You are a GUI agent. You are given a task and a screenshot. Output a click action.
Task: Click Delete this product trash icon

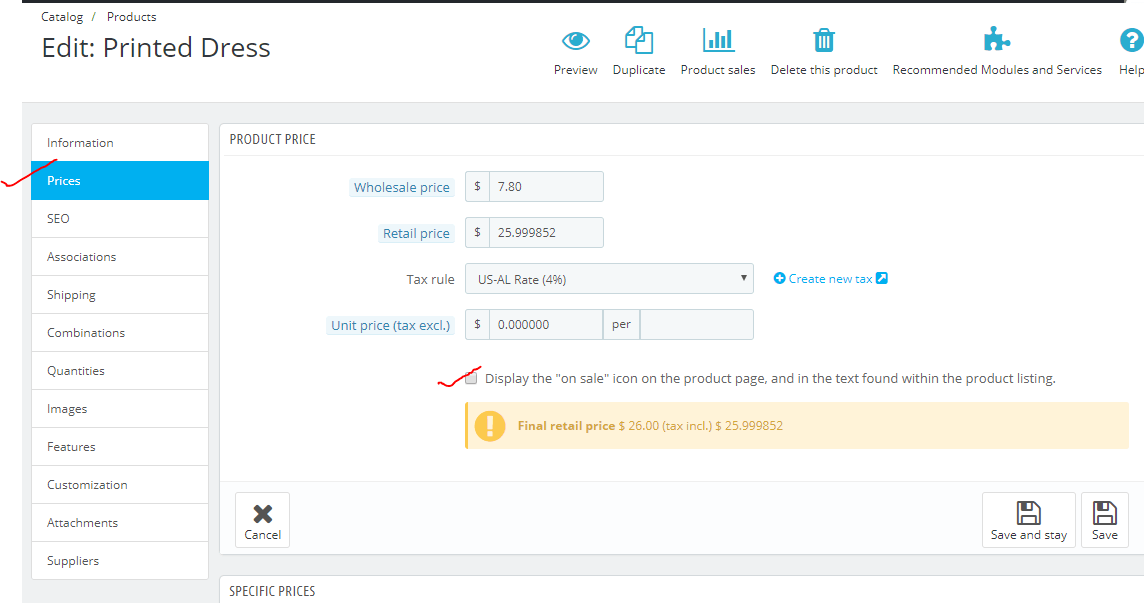[824, 40]
